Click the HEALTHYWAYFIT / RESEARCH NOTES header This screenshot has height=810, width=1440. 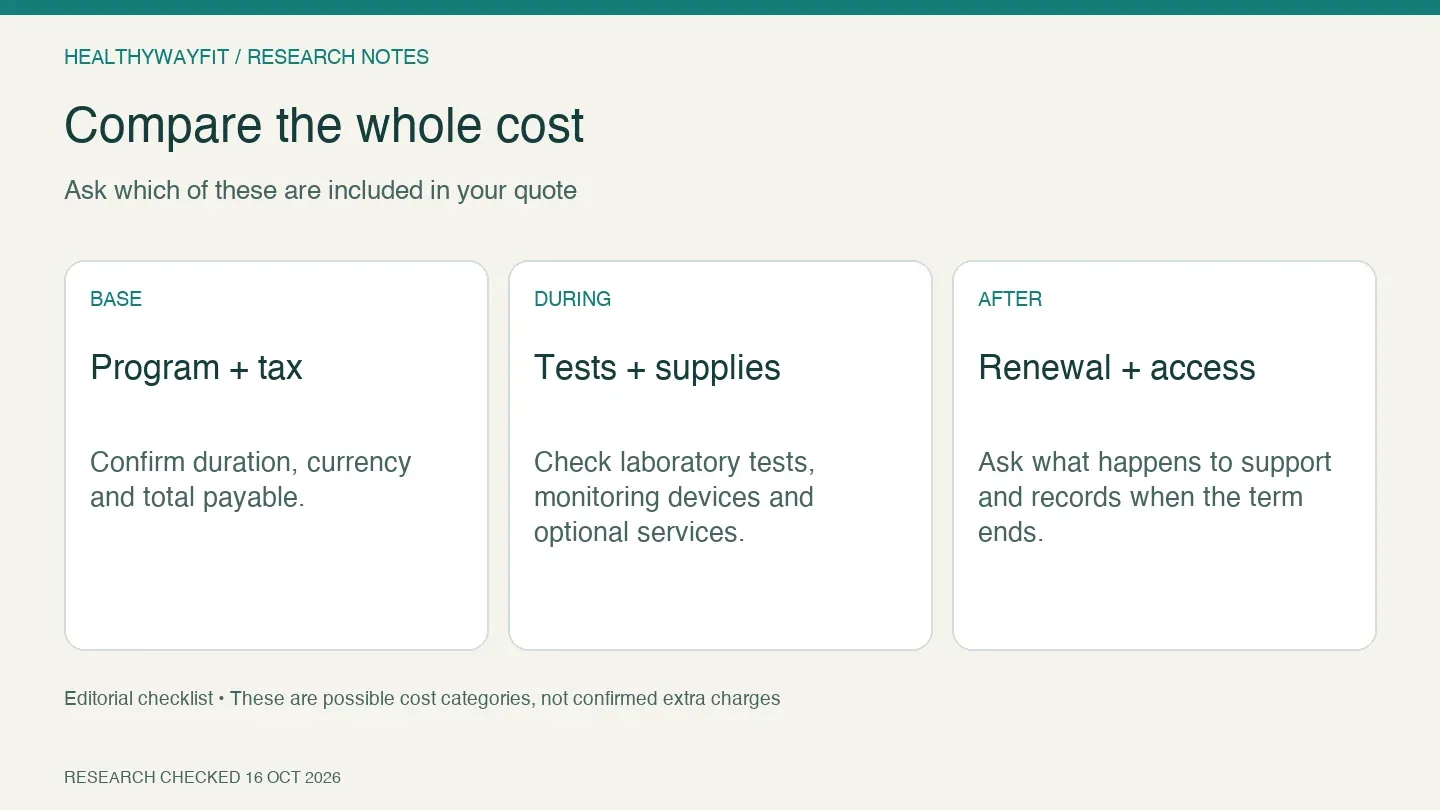tap(246, 57)
